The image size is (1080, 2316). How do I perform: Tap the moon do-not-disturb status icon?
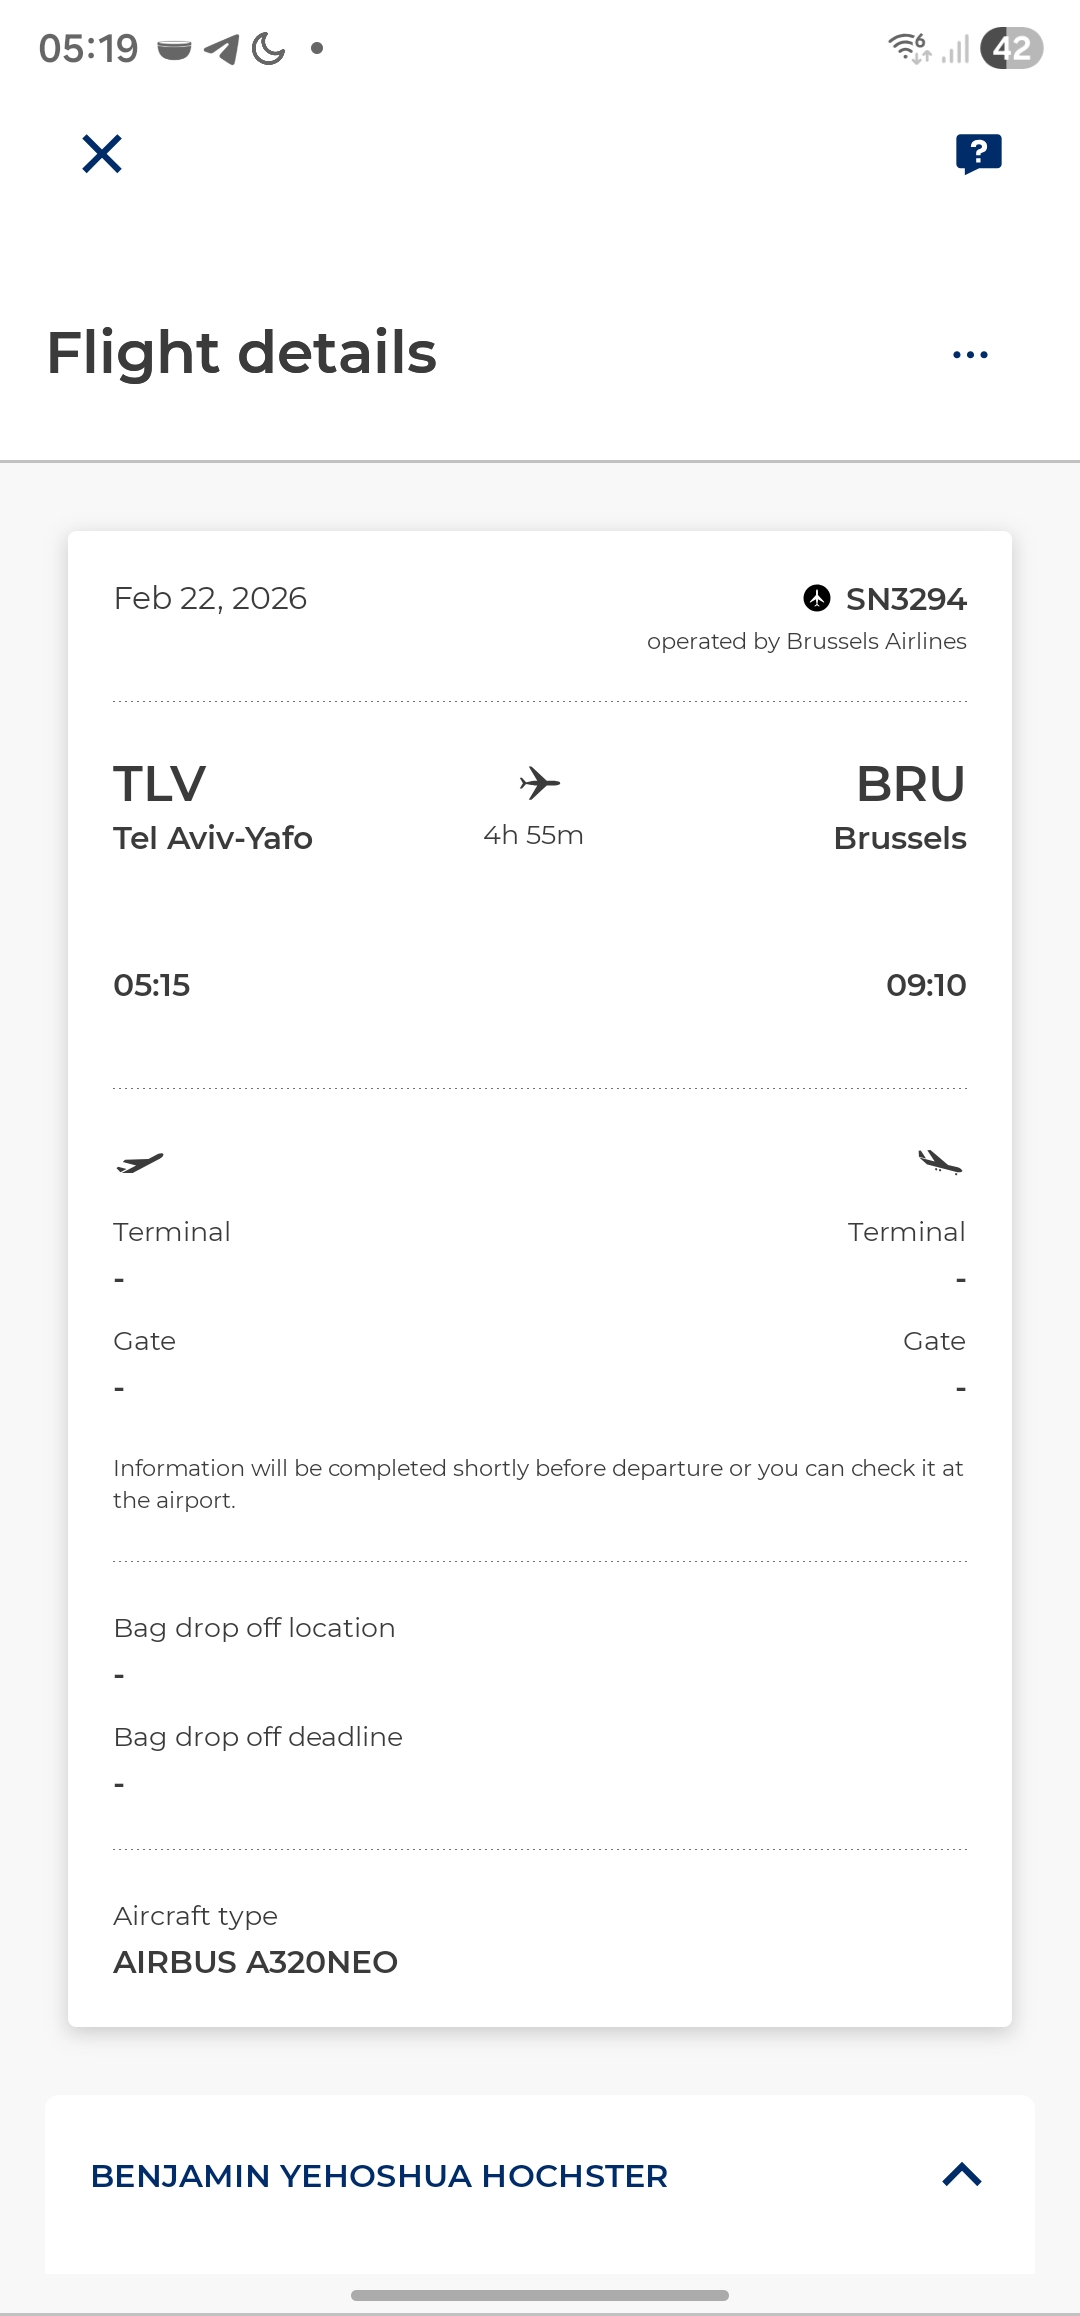click(x=268, y=48)
